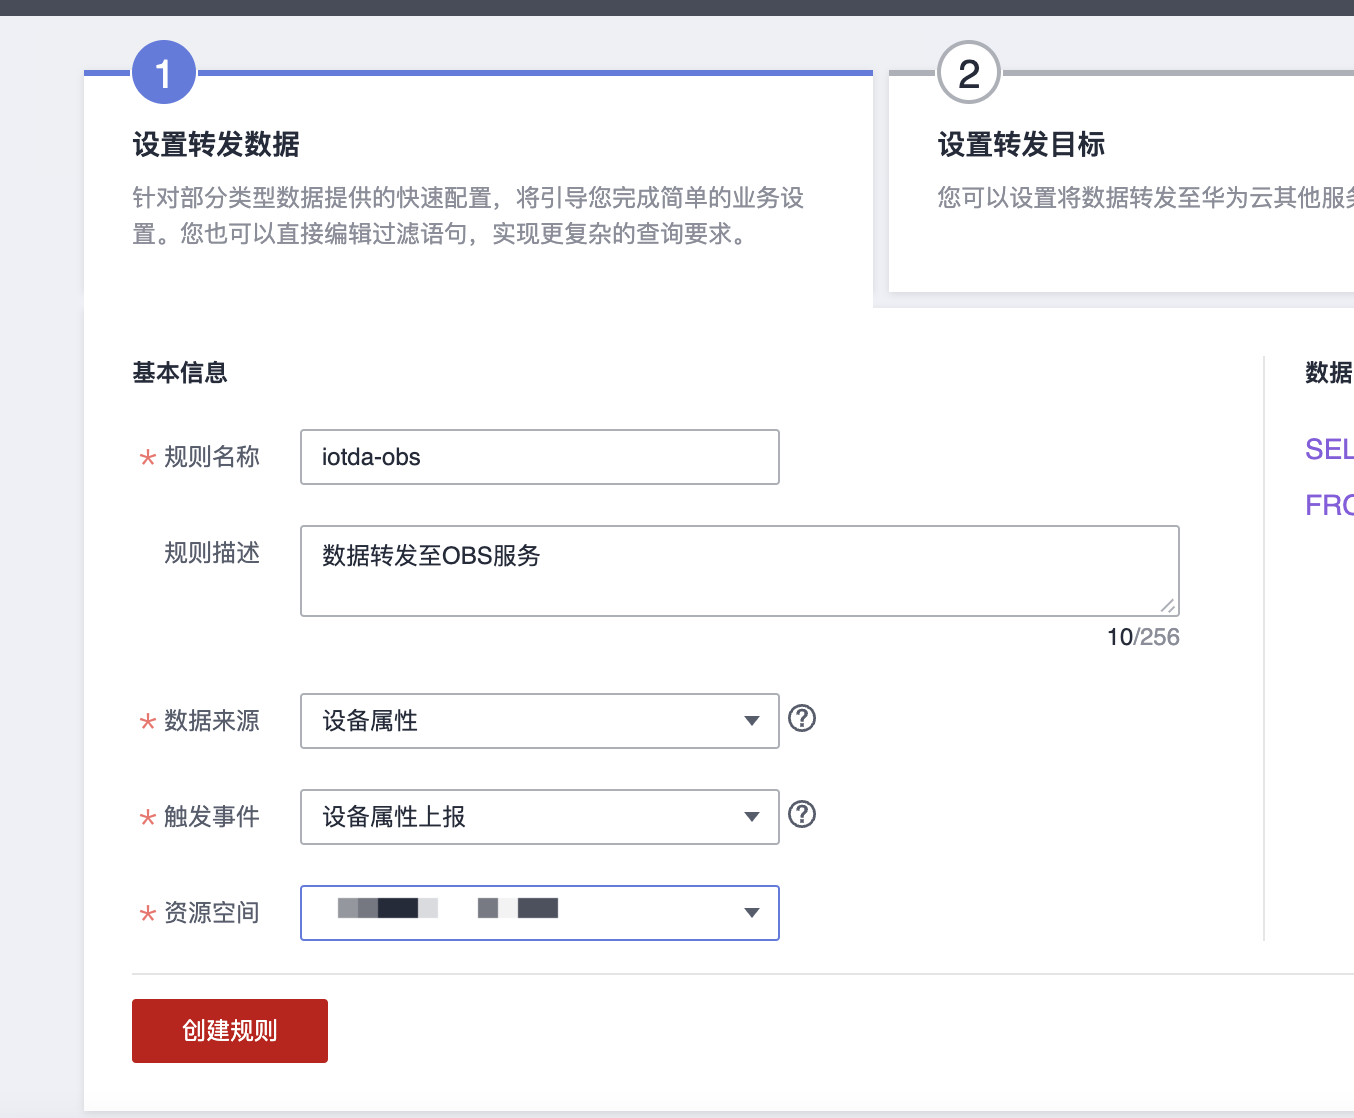Image resolution: width=1354 pixels, height=1118 pixels.
Task: Click the 触发事件 dropdown arrow
Action: pos(752,817)
